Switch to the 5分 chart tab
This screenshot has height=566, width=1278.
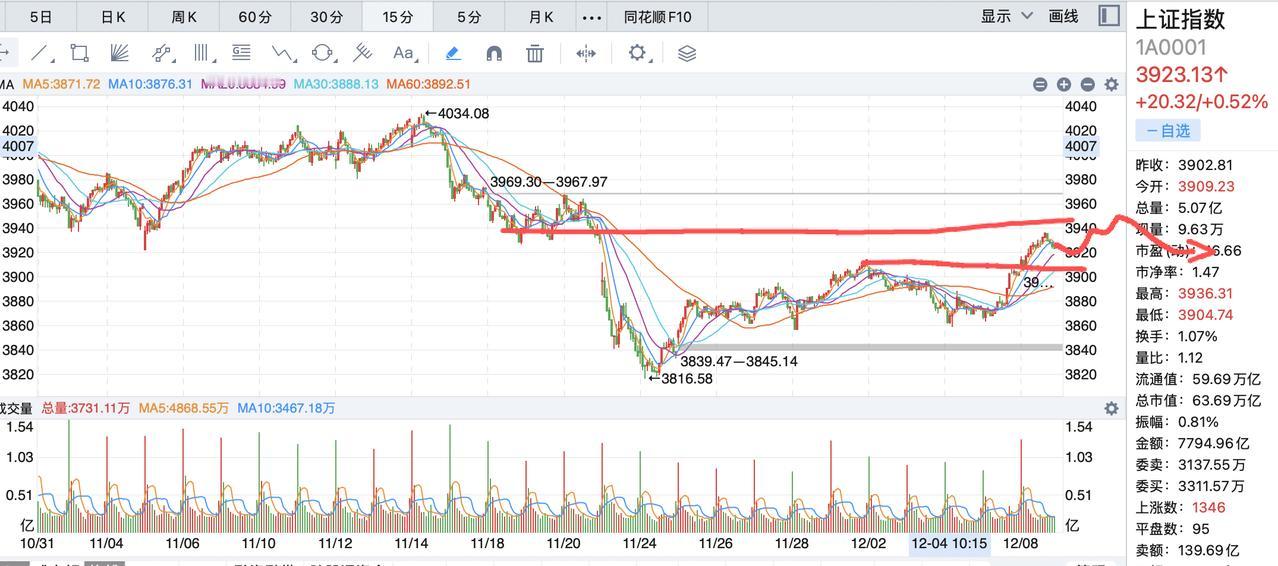coord(468,16)
